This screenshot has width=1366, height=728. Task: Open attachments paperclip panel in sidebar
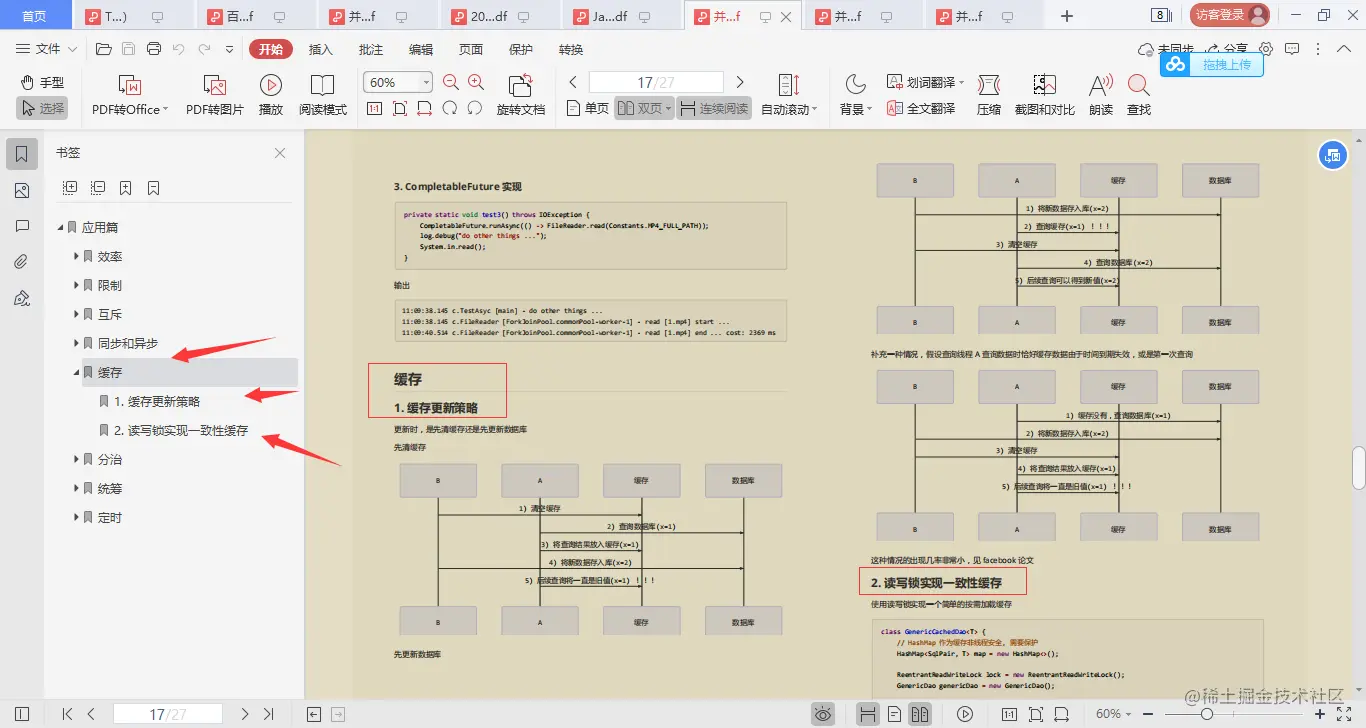click(x=22, y=262)
